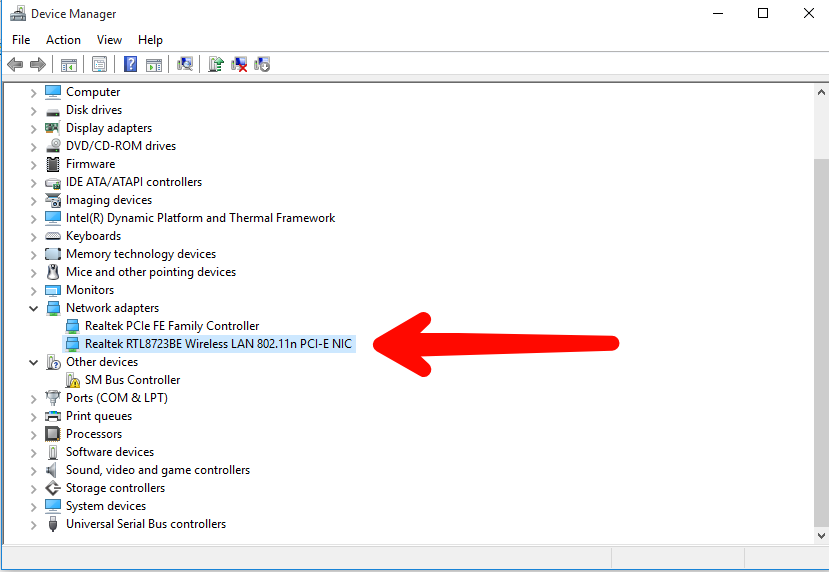
Task: Minimize the Device Manager window
Action: tap(717, 13)
